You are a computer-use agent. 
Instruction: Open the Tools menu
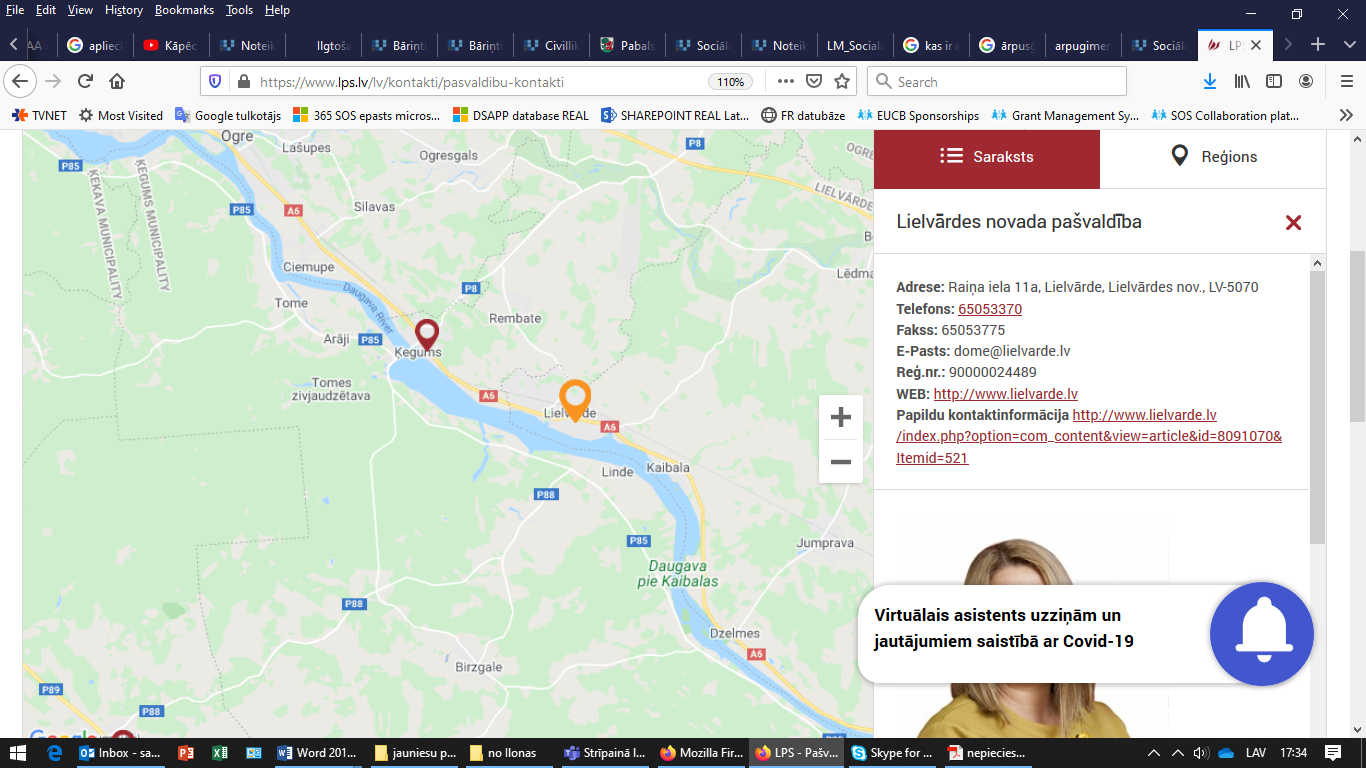coord(239,10)
